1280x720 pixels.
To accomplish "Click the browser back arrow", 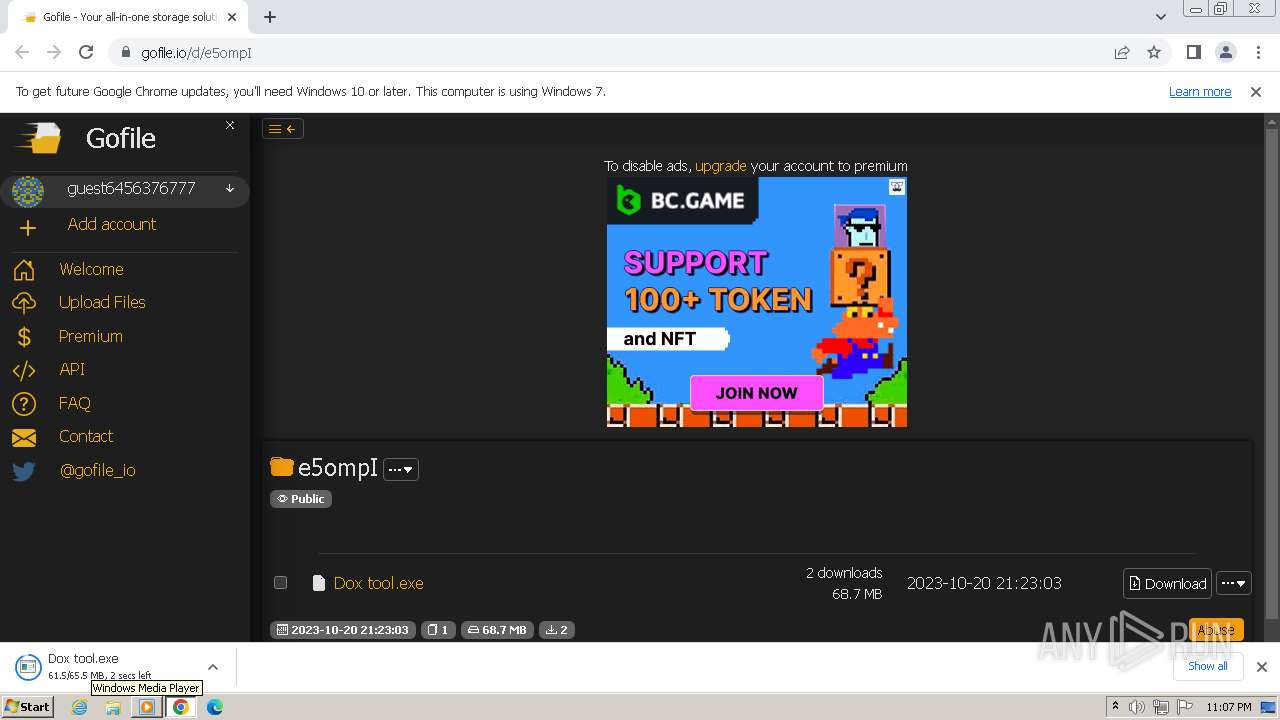I will tap(22, 52).
